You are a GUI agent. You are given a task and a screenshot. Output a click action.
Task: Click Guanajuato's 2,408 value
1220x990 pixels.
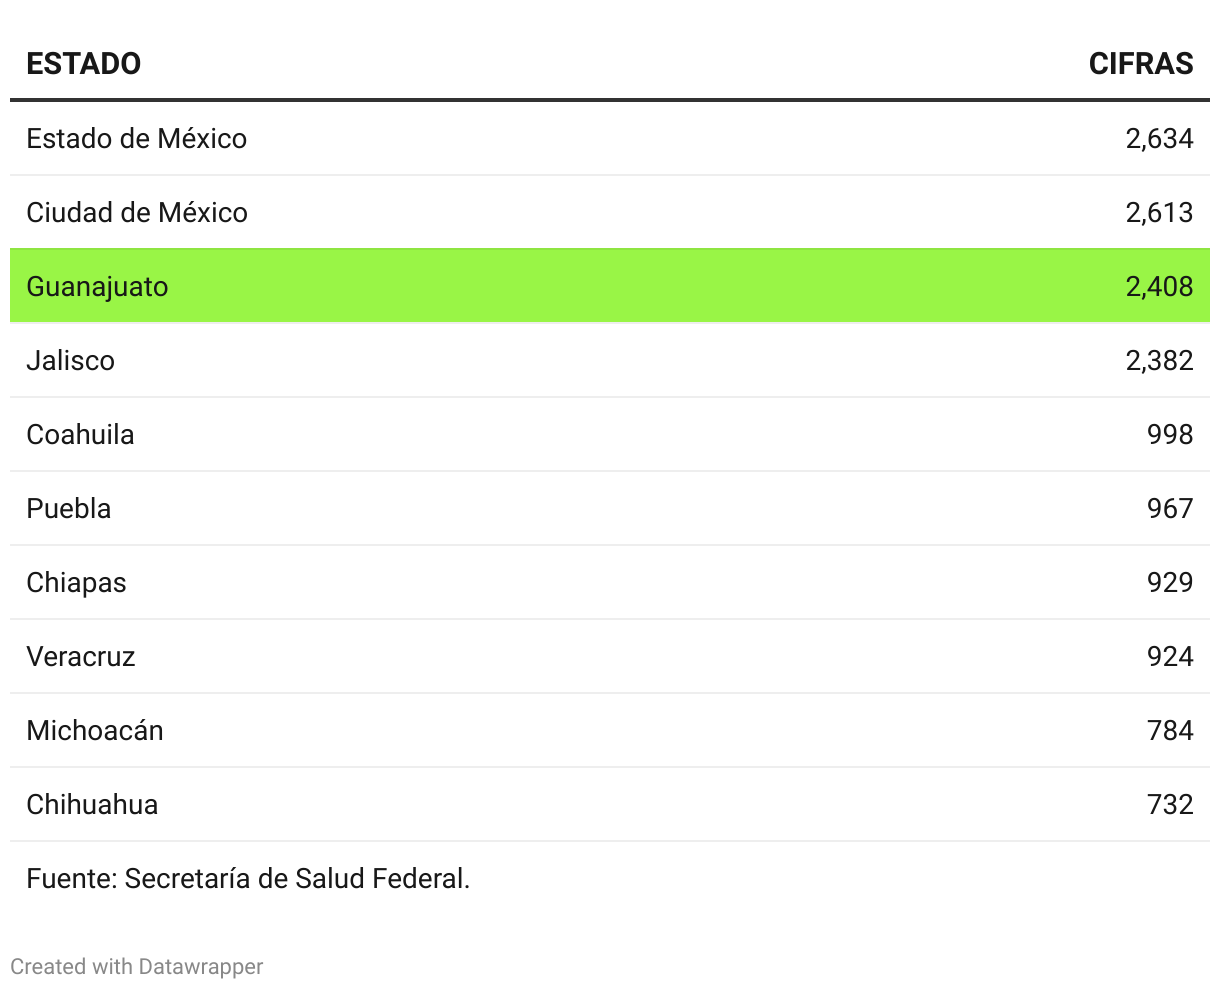point(1159,287)
